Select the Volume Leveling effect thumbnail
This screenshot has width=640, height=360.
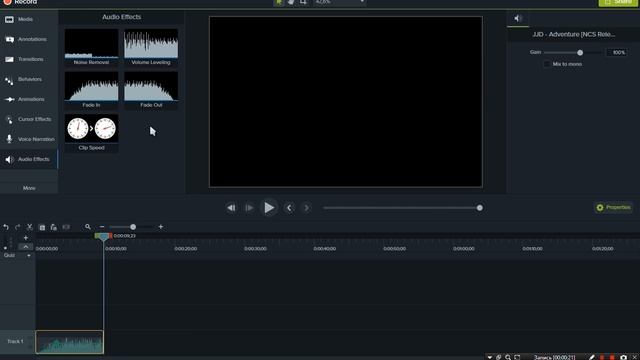click(x=151, y=47)
